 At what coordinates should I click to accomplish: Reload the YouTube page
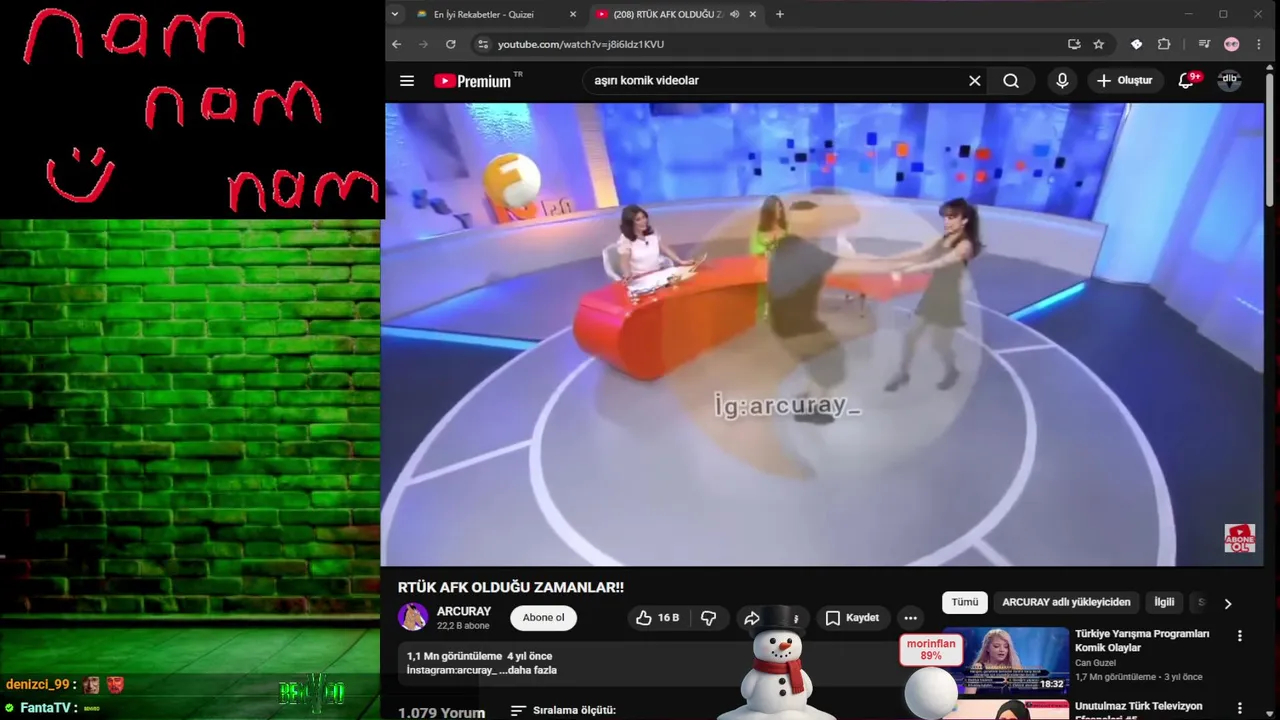click(451, 44)
